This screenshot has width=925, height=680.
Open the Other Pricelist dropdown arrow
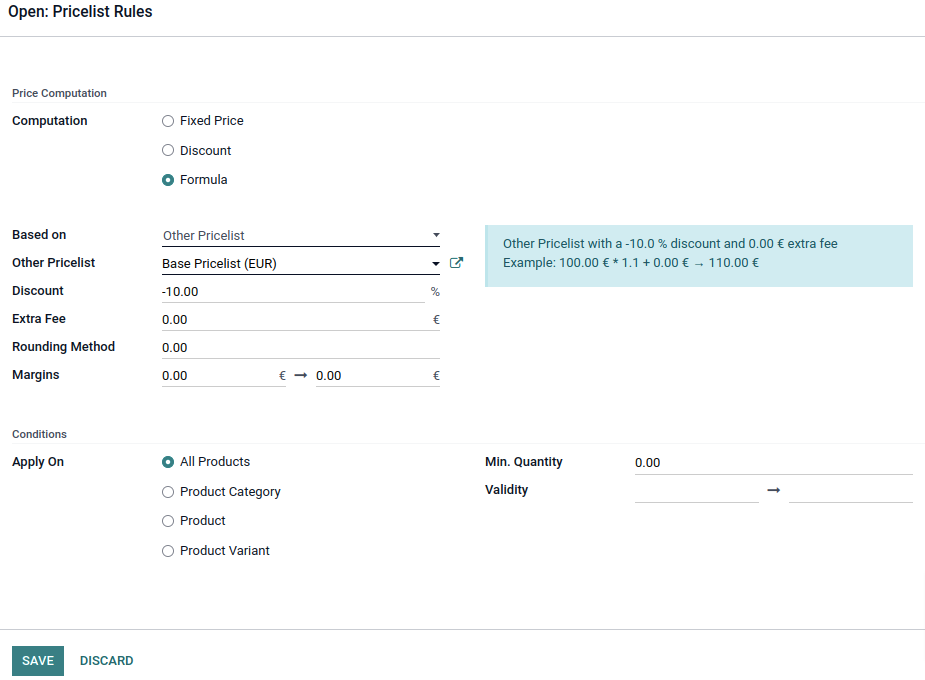[x=435, y=264]
